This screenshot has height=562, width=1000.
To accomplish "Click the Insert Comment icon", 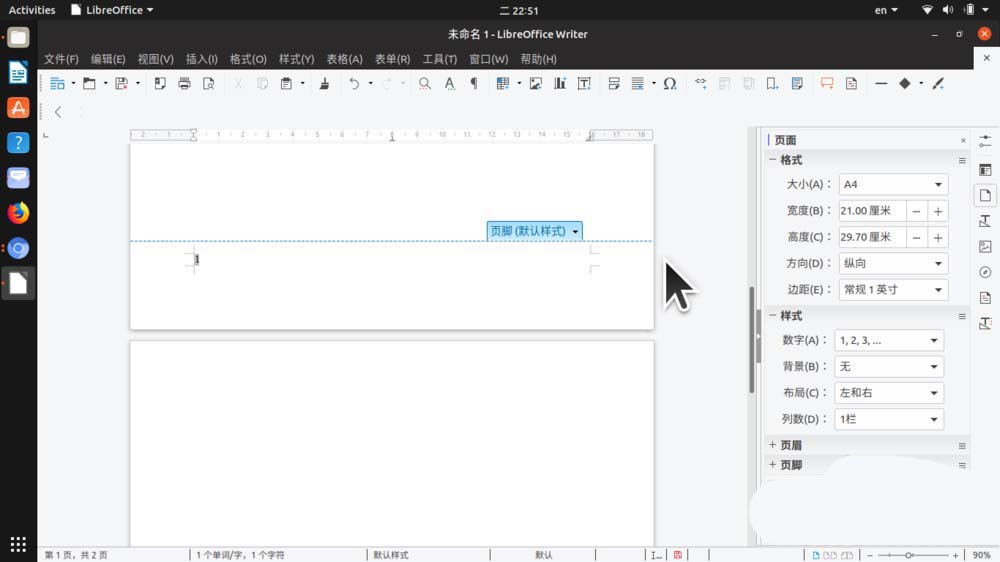I will coord(827,84).
